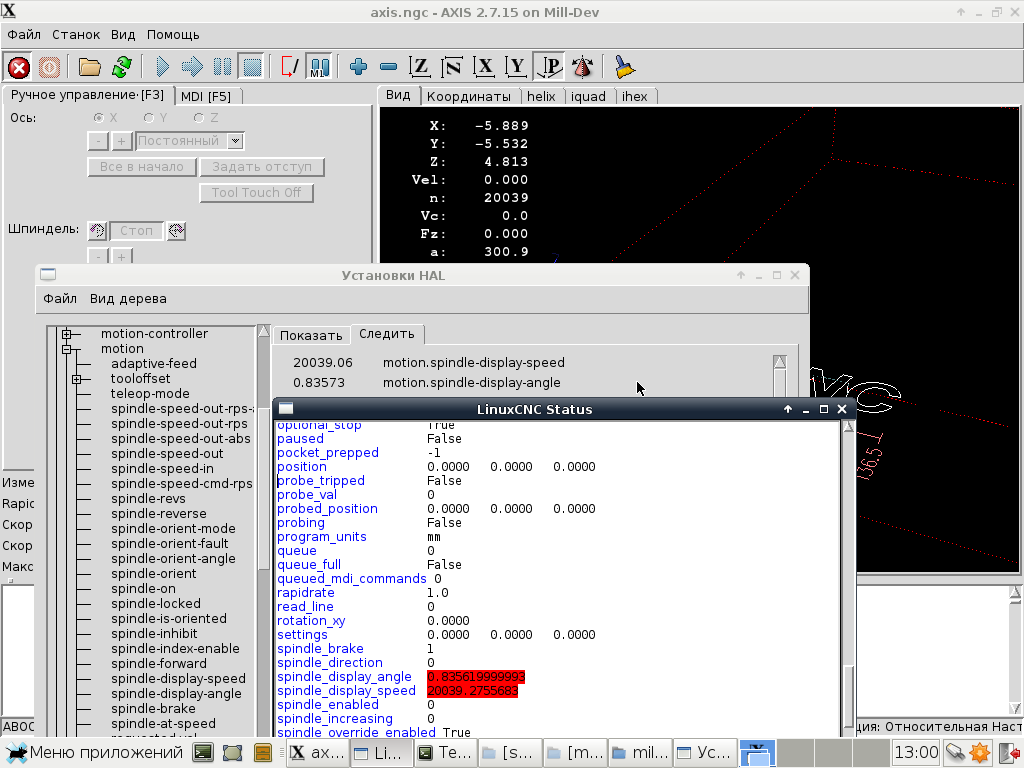Switch to Показать tab in HAL window

click(x=311, y=336)
